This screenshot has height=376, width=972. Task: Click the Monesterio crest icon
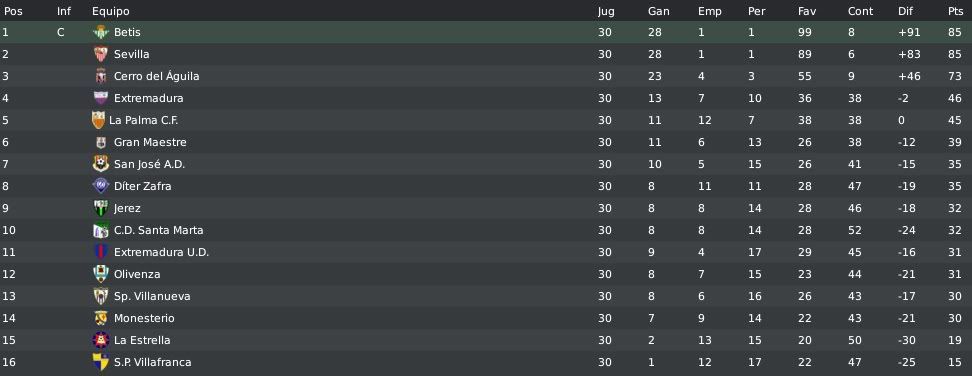click(100, 318)
